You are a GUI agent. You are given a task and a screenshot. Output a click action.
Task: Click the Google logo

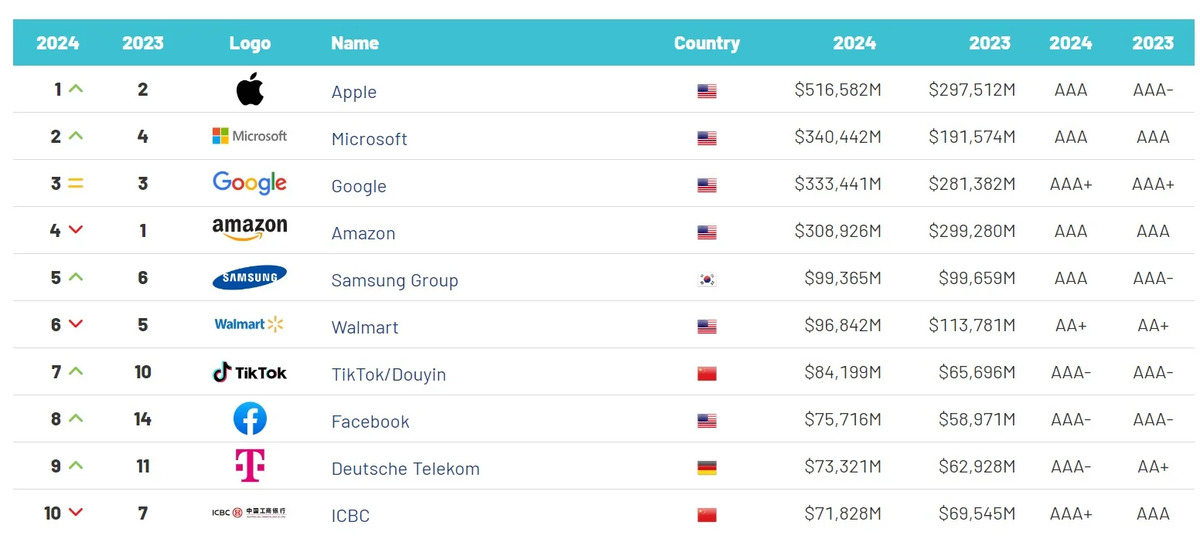pyautogui.click(x=250, y=183)
